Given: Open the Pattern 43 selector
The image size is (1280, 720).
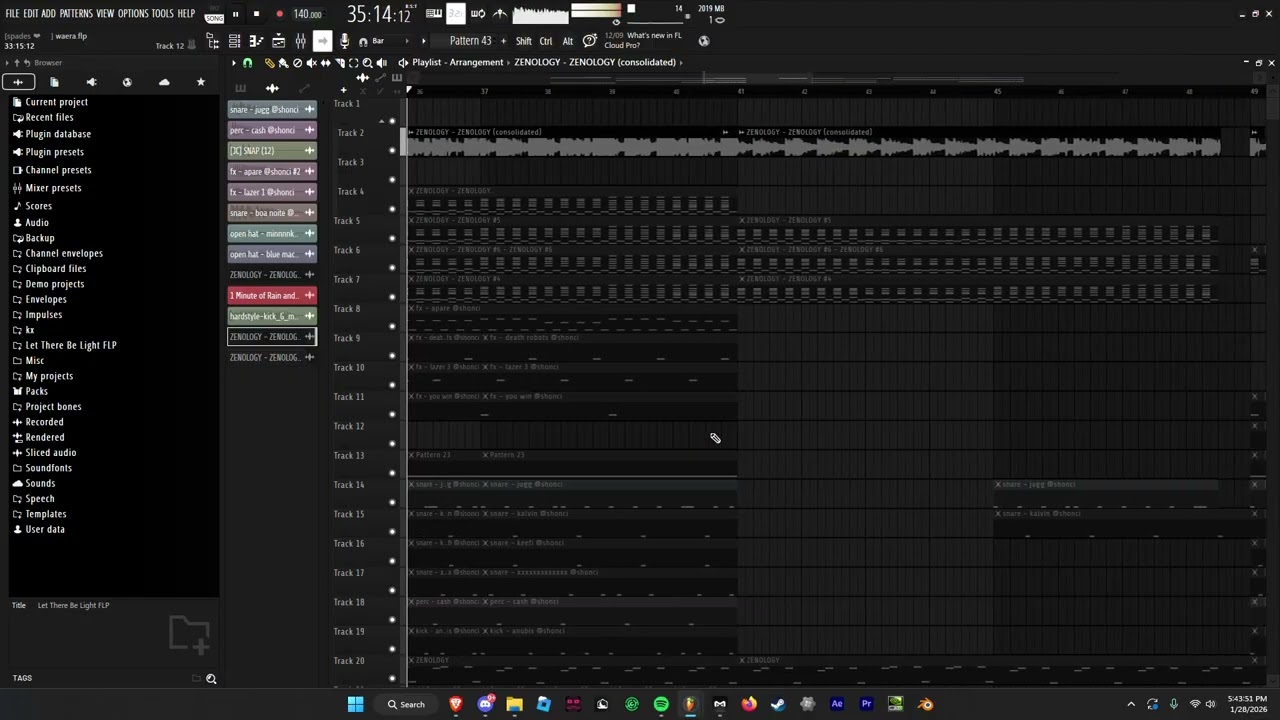Looking at the screenshot, I should (470, 41).
